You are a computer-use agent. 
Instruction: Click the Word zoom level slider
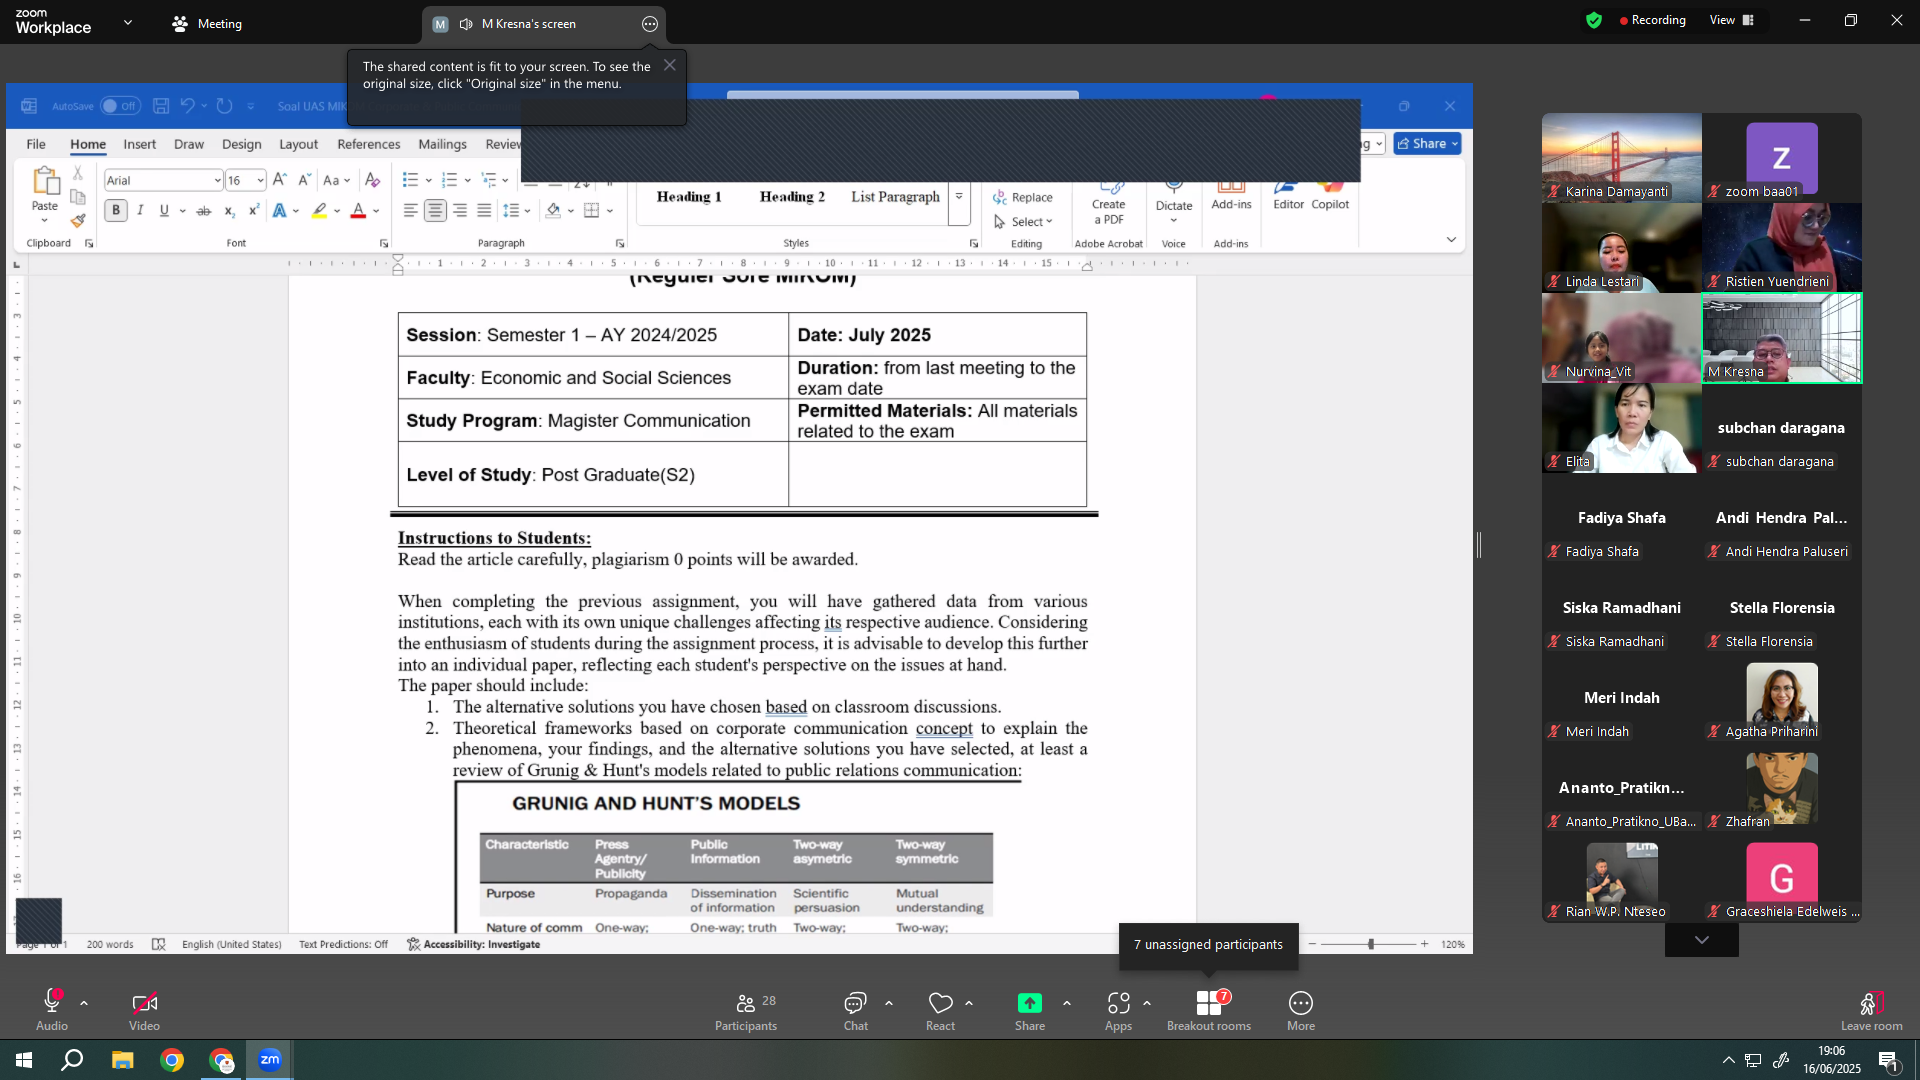click(x=1371, y=944)
